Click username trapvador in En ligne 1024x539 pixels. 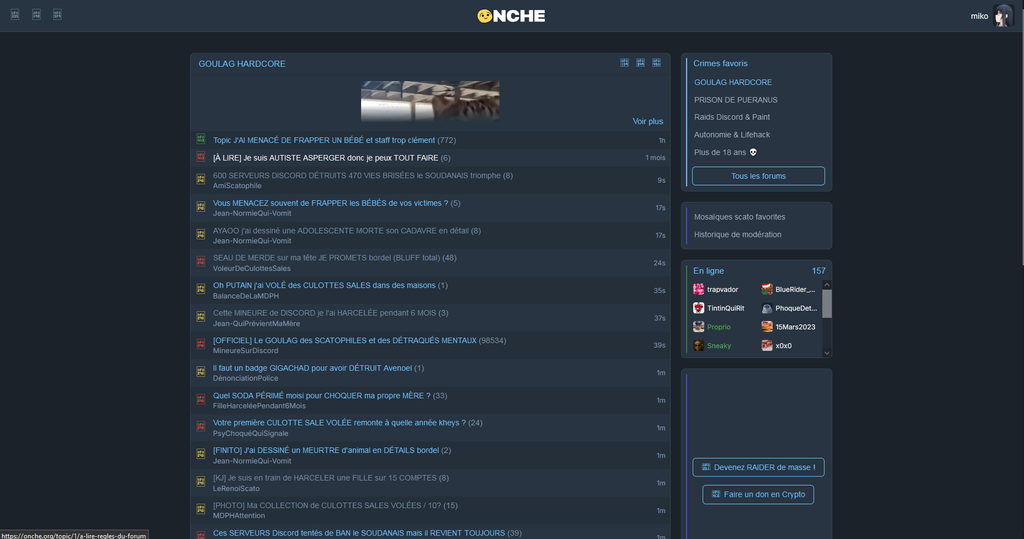pyautogui.click(x=722, y=289)
